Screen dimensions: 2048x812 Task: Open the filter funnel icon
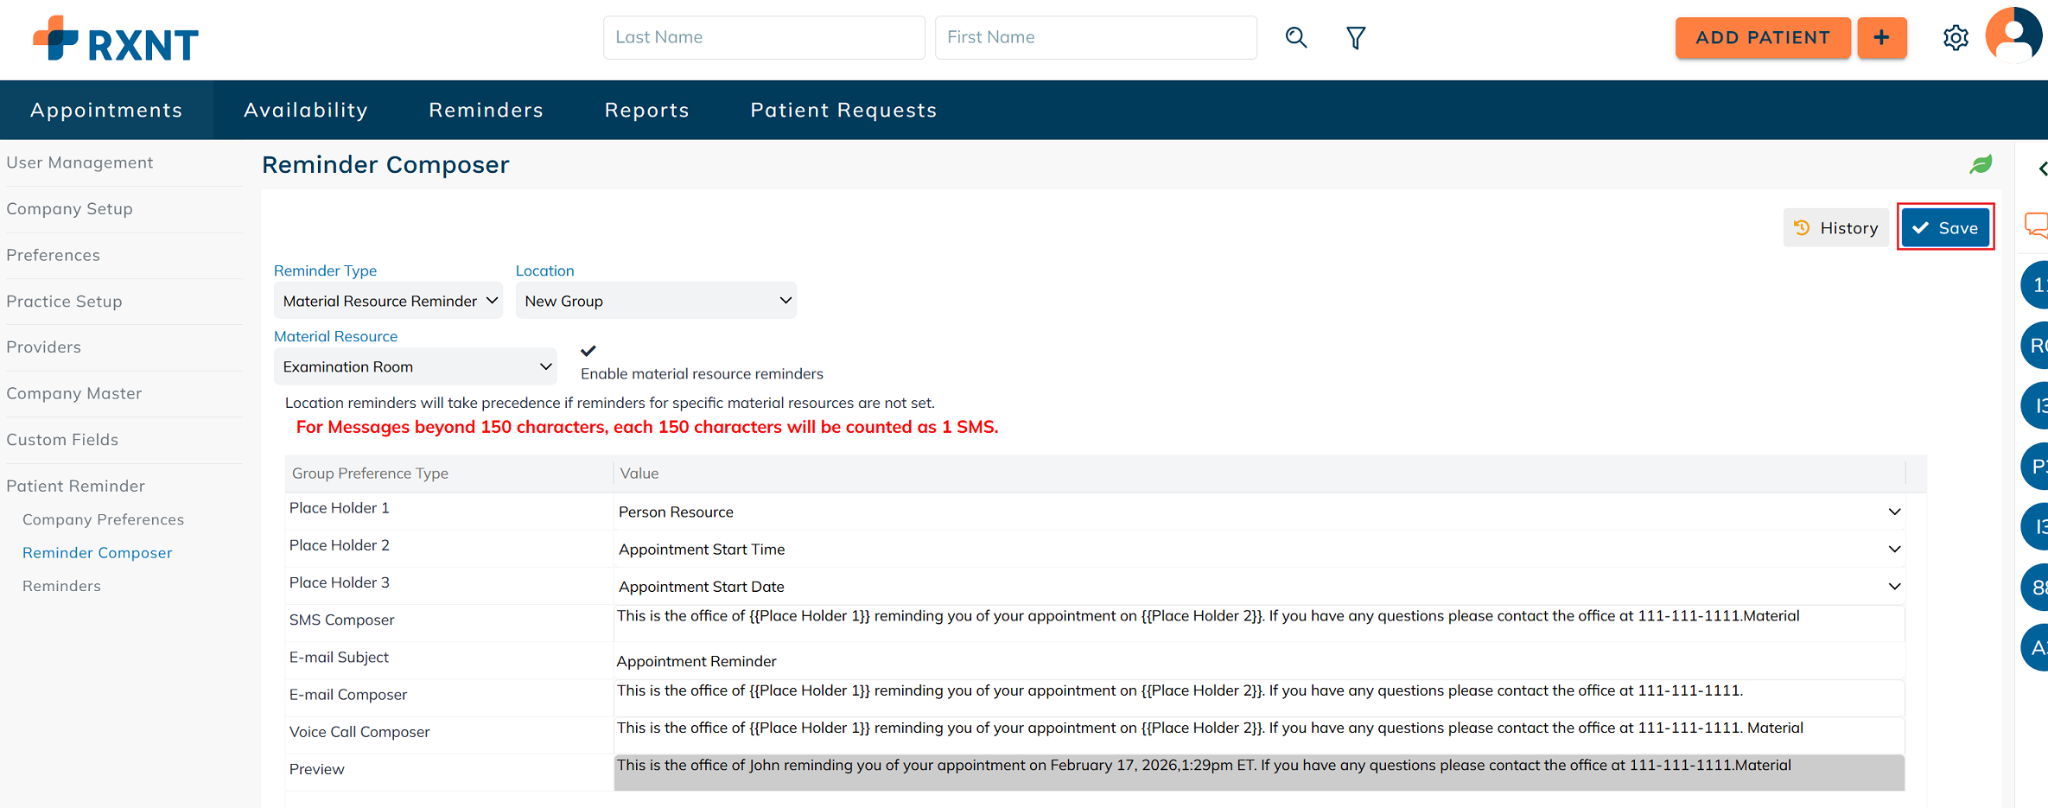1355,38
